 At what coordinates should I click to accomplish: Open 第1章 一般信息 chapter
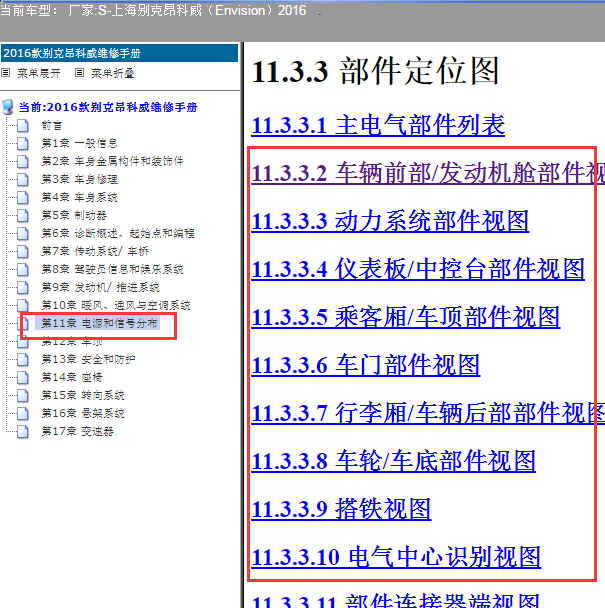point(80,143)
